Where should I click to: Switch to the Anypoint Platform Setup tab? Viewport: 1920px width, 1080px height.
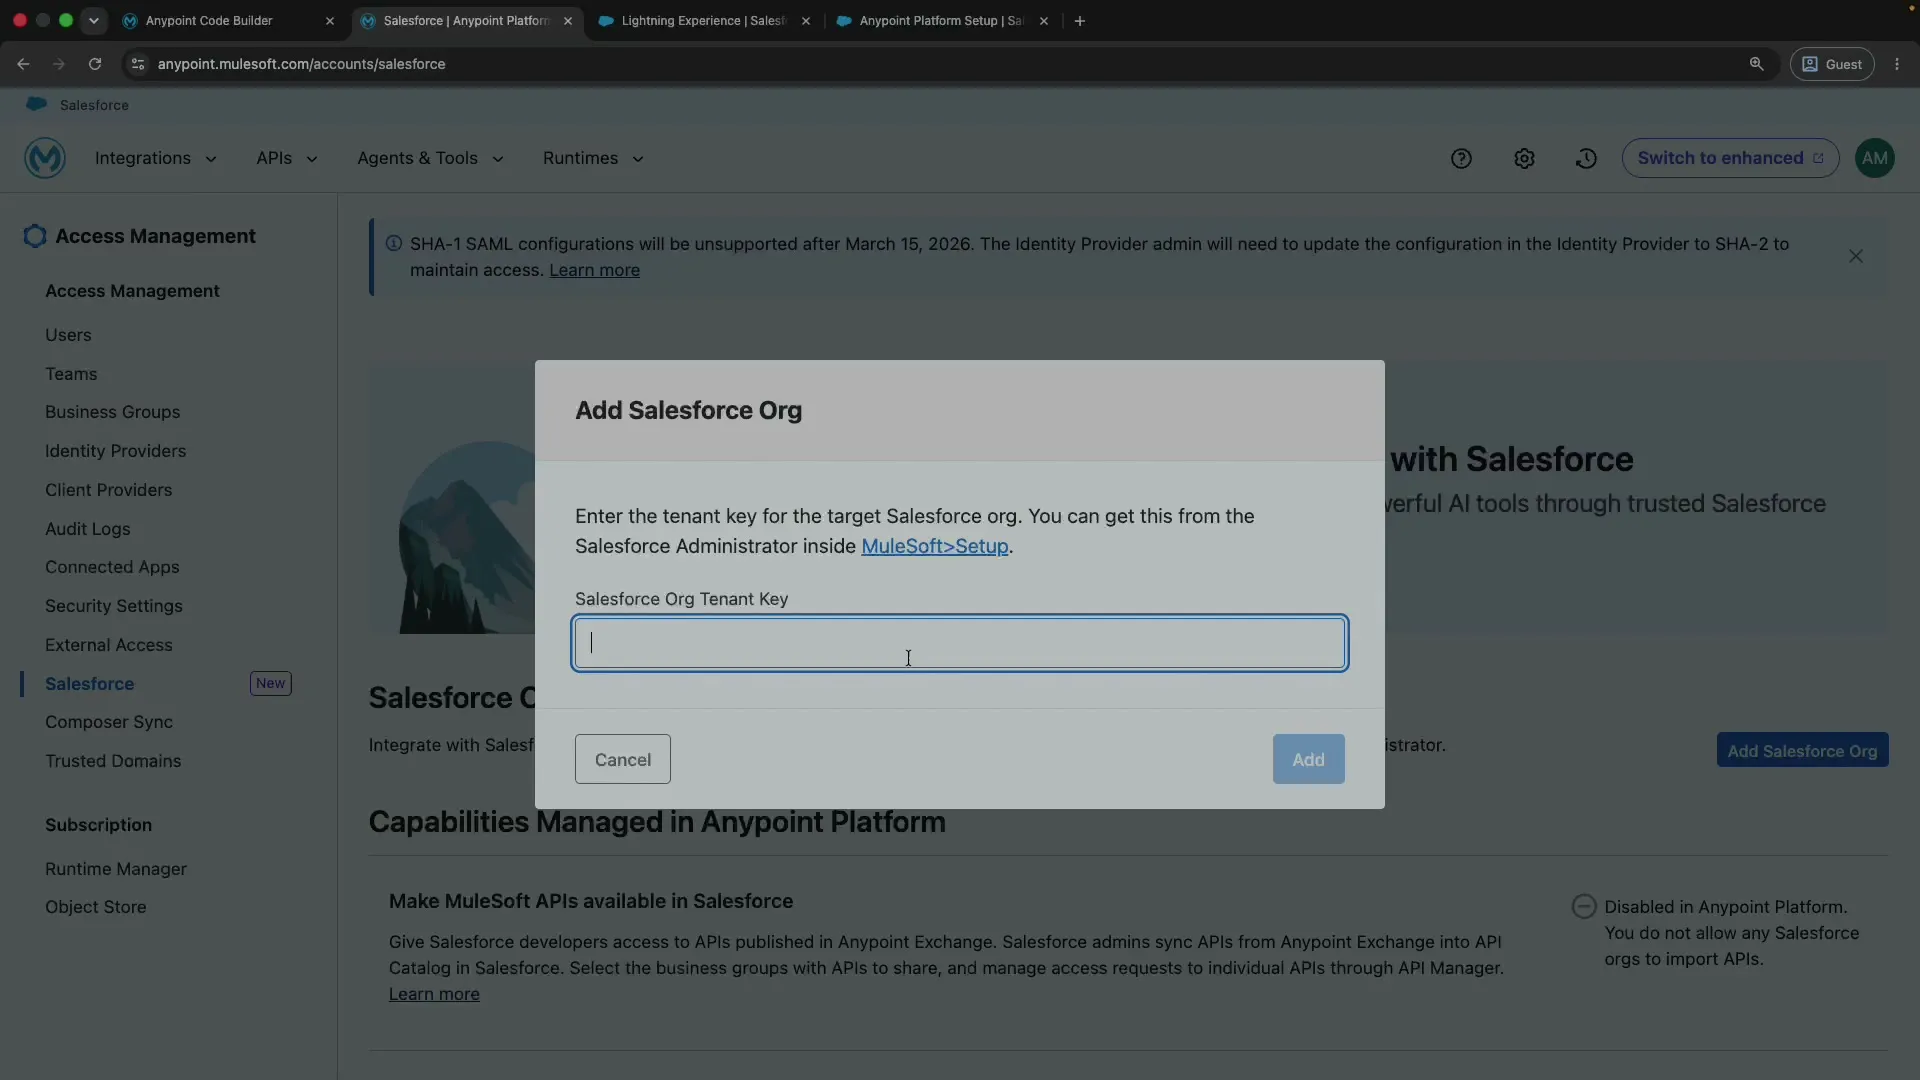[942, 21]
